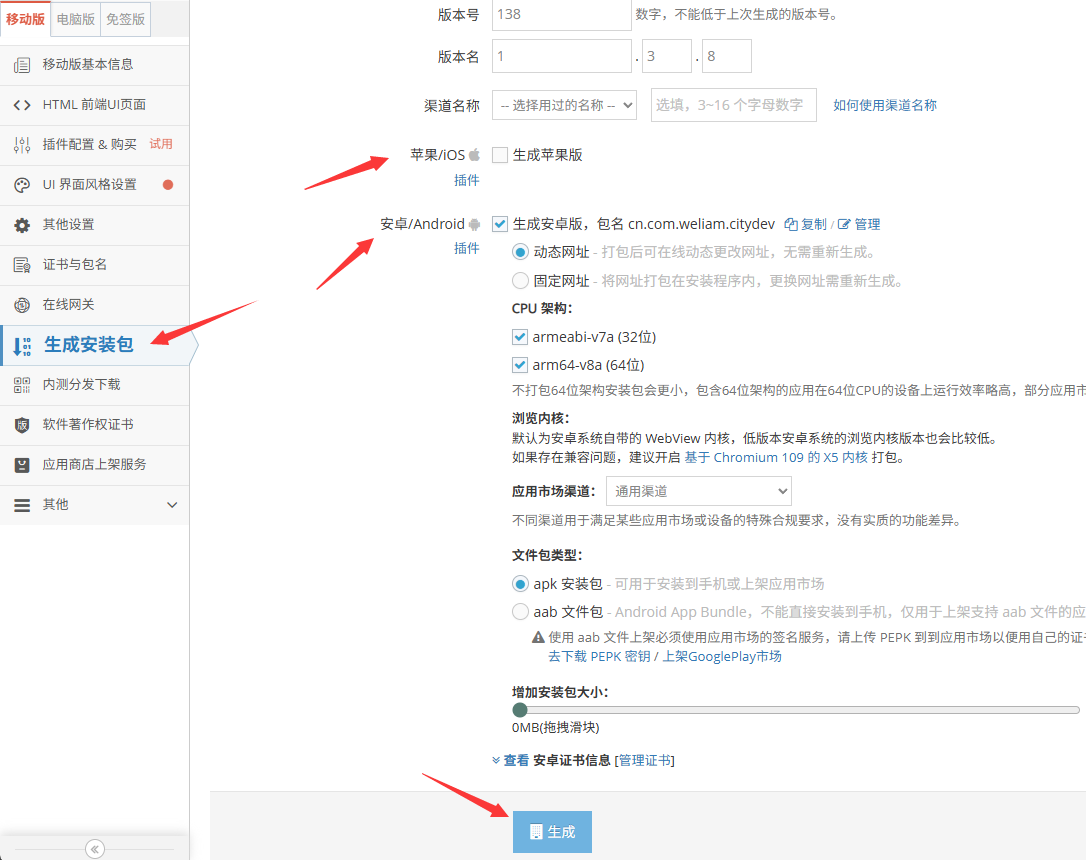Open the 应用市场渠道 通用渠道 dropdown
Screen dimensions: 1086x860
click(698, 491)
